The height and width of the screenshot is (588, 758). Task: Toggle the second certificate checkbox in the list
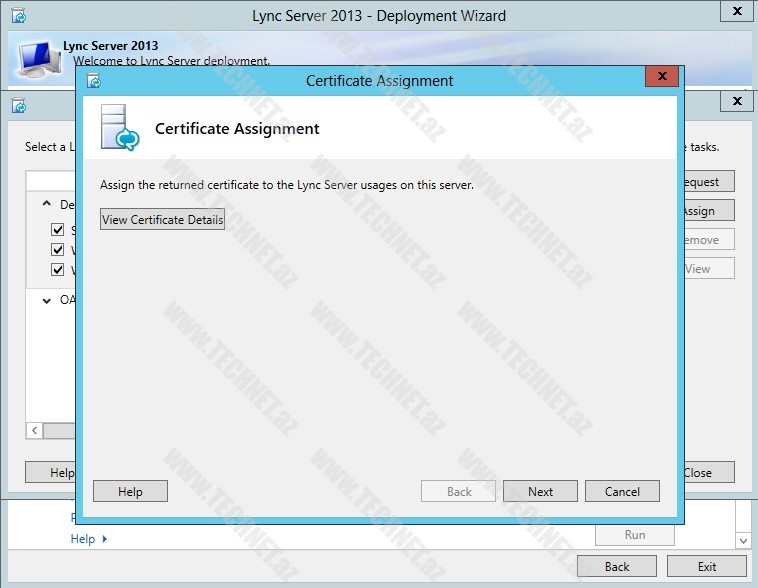click(x=58, y=250)
